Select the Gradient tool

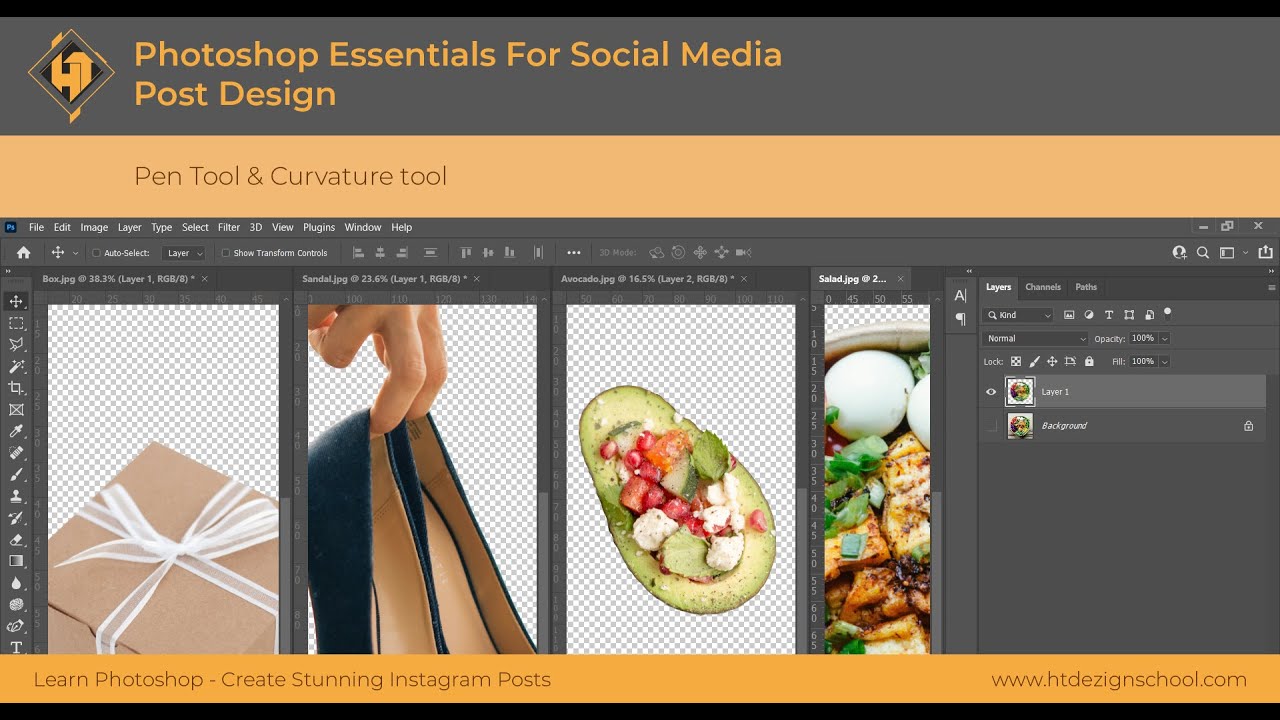pos(16,561)
